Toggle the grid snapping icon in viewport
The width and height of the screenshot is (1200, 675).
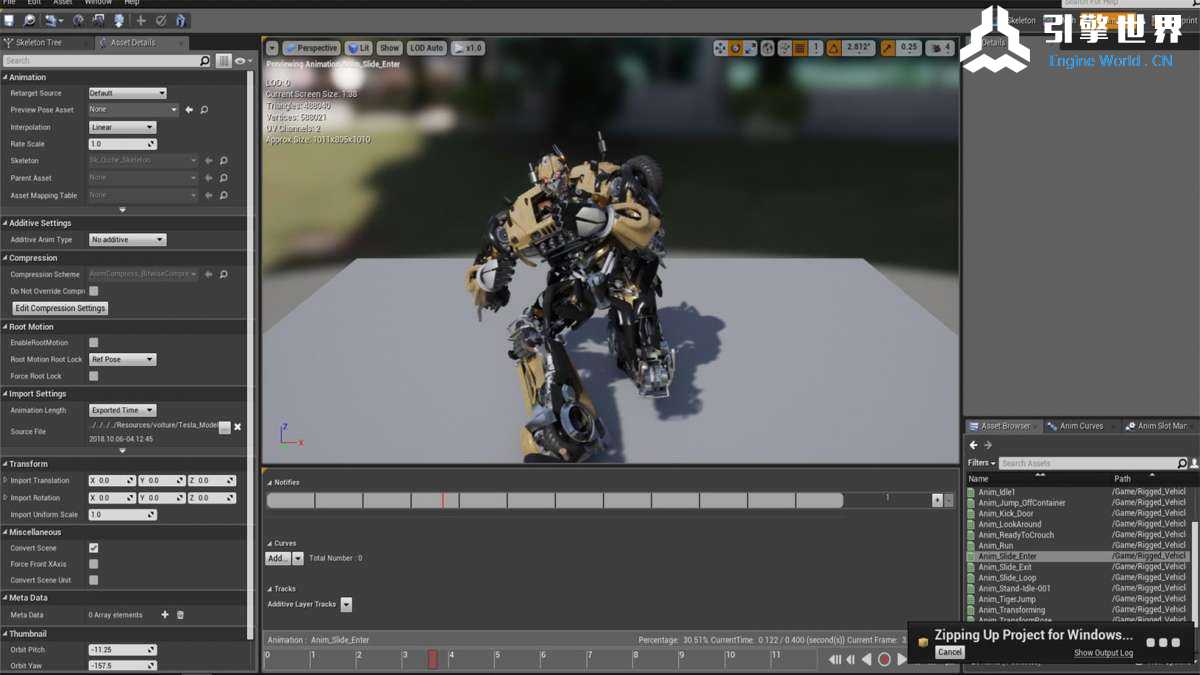[800, 48]
